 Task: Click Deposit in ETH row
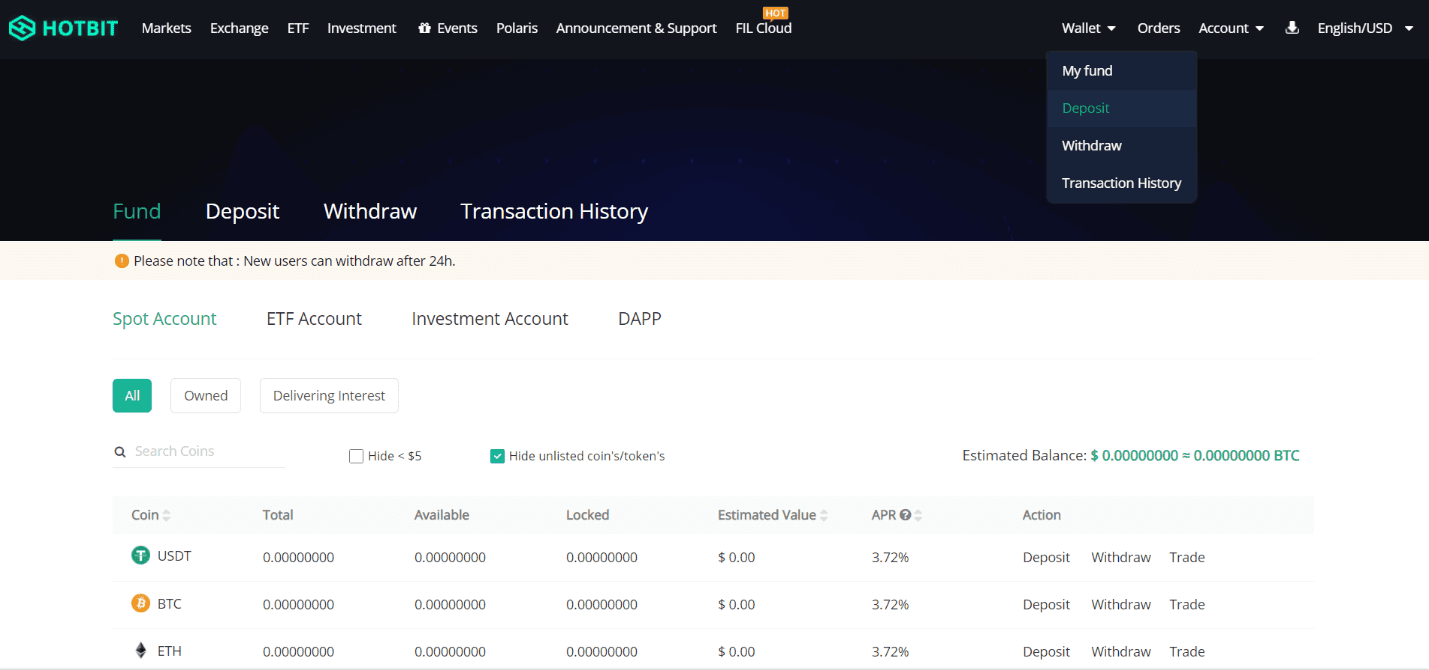click(1046, 651)
